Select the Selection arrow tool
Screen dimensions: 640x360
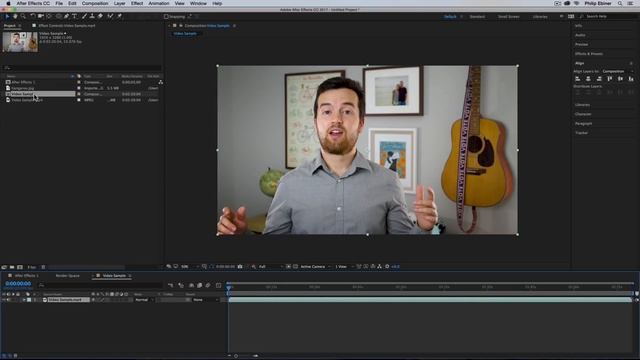point(7,16)
